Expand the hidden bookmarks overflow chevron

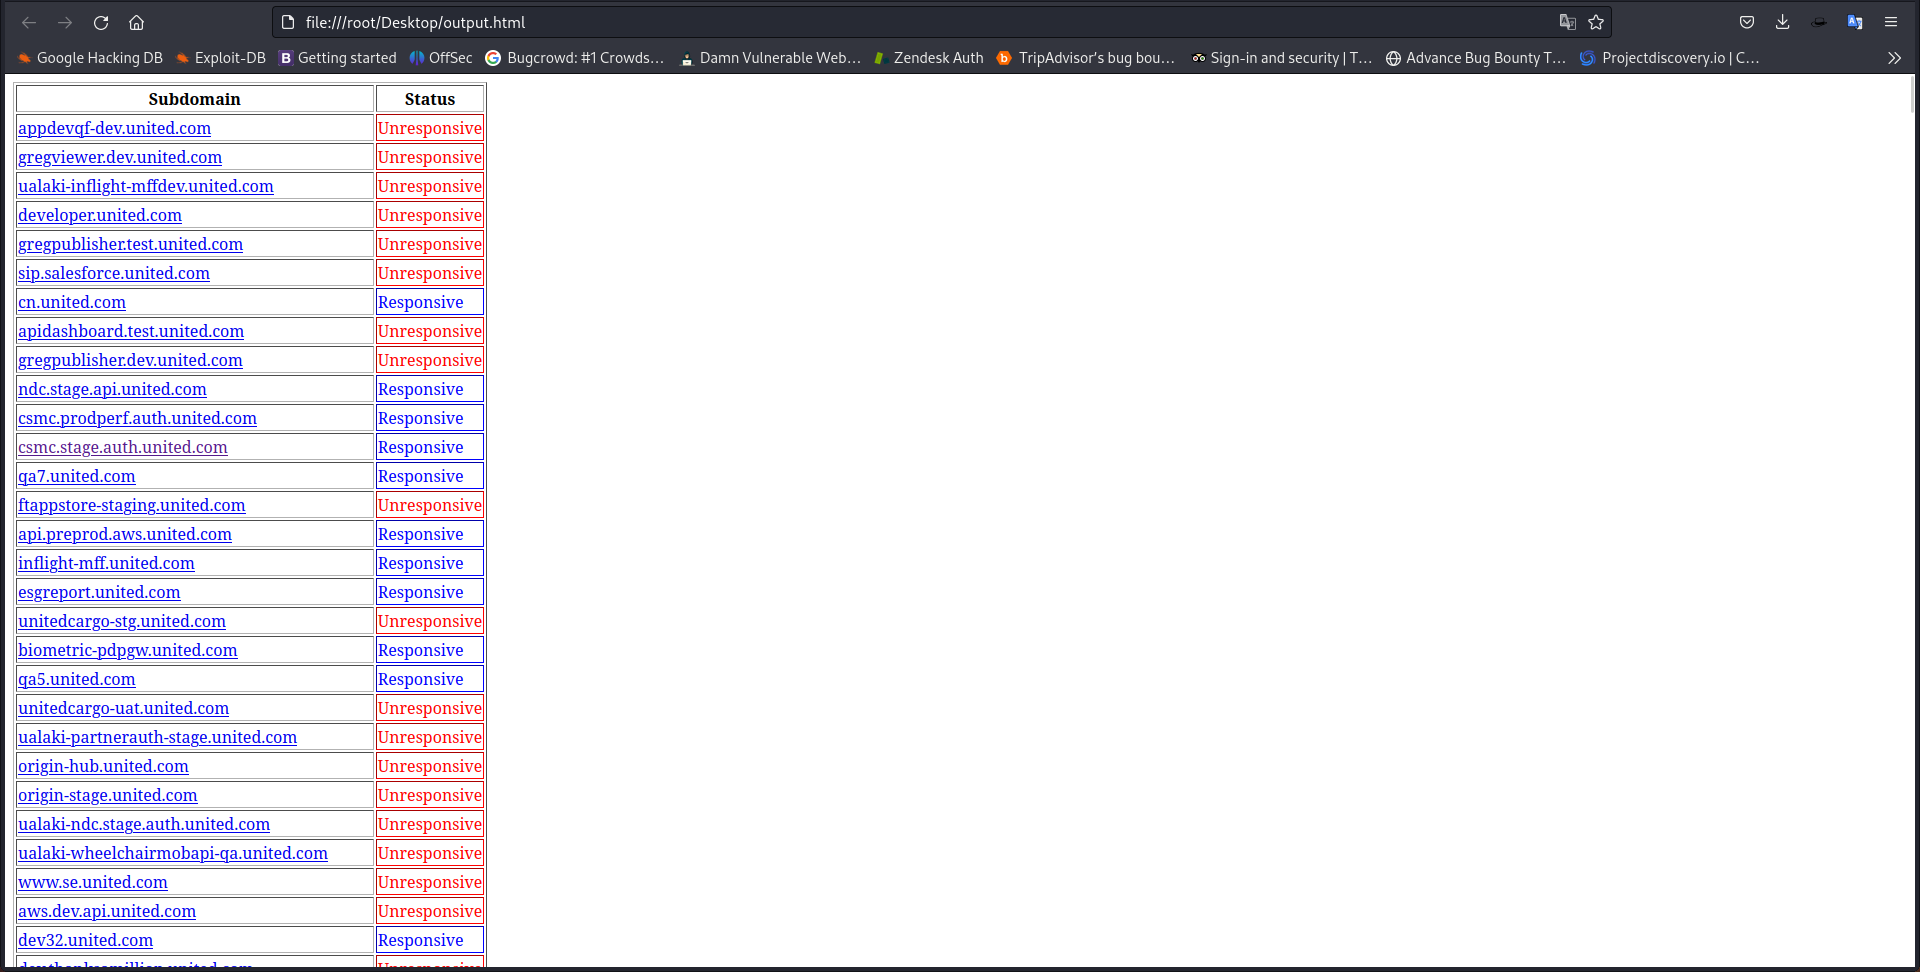coord(1894,57)
